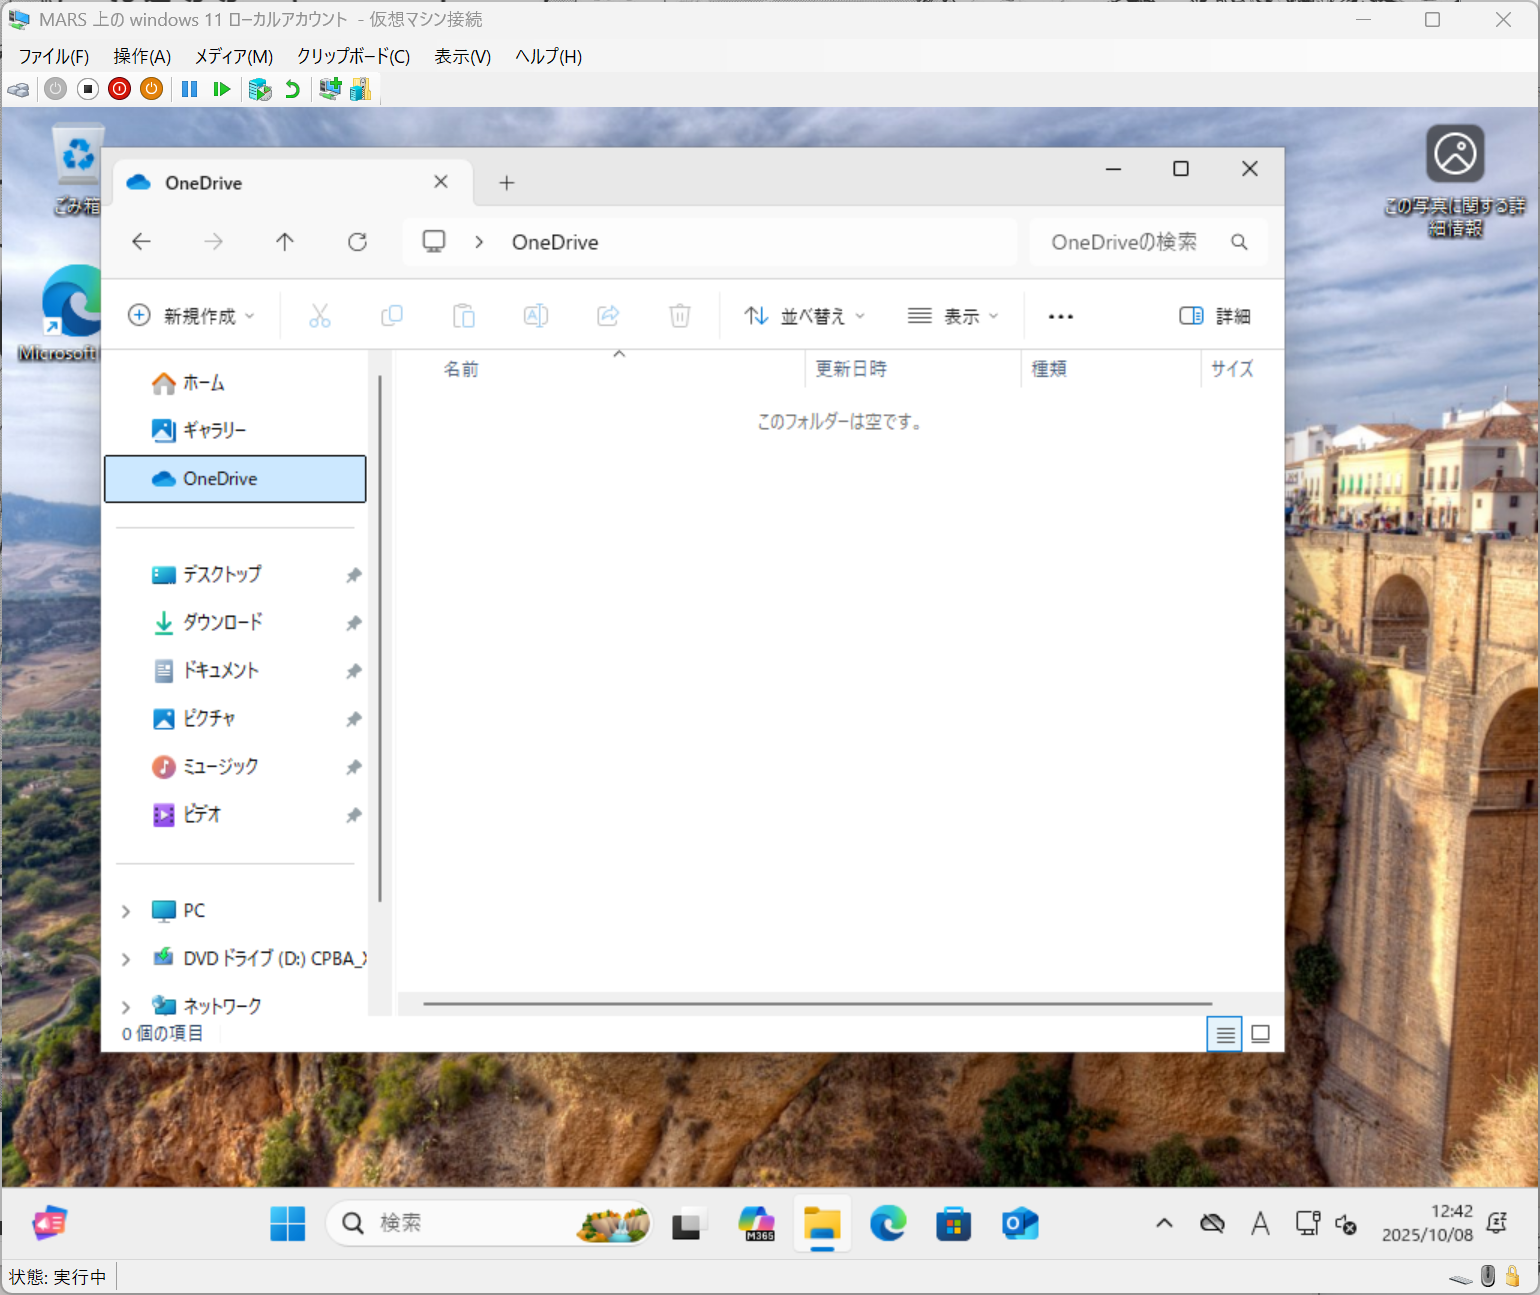Viewport: 1540px width, 1295px height.
Task: Click the Delete trash can icon
Action: tap(679, 316)
